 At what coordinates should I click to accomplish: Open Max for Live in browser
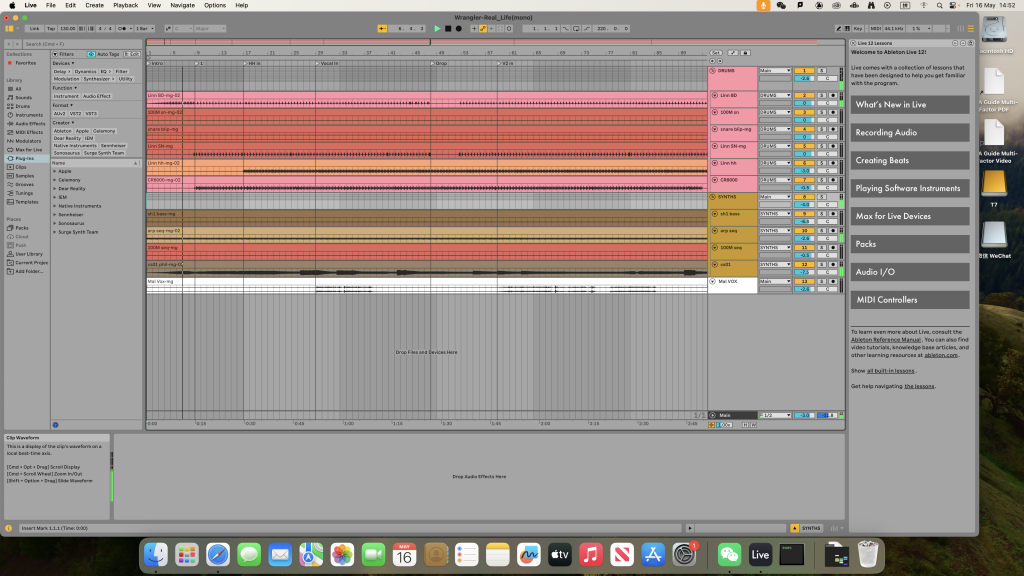28,149
